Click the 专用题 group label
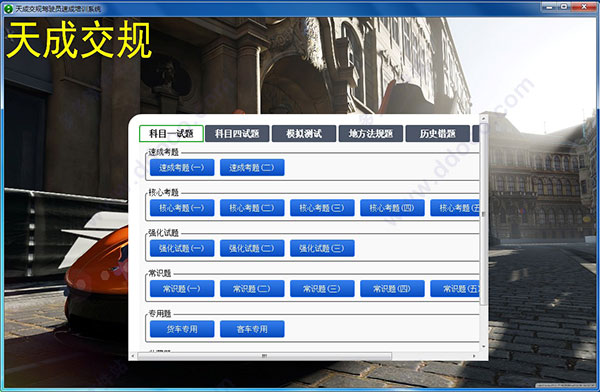 pyautogui.click(x=160, y=314)
